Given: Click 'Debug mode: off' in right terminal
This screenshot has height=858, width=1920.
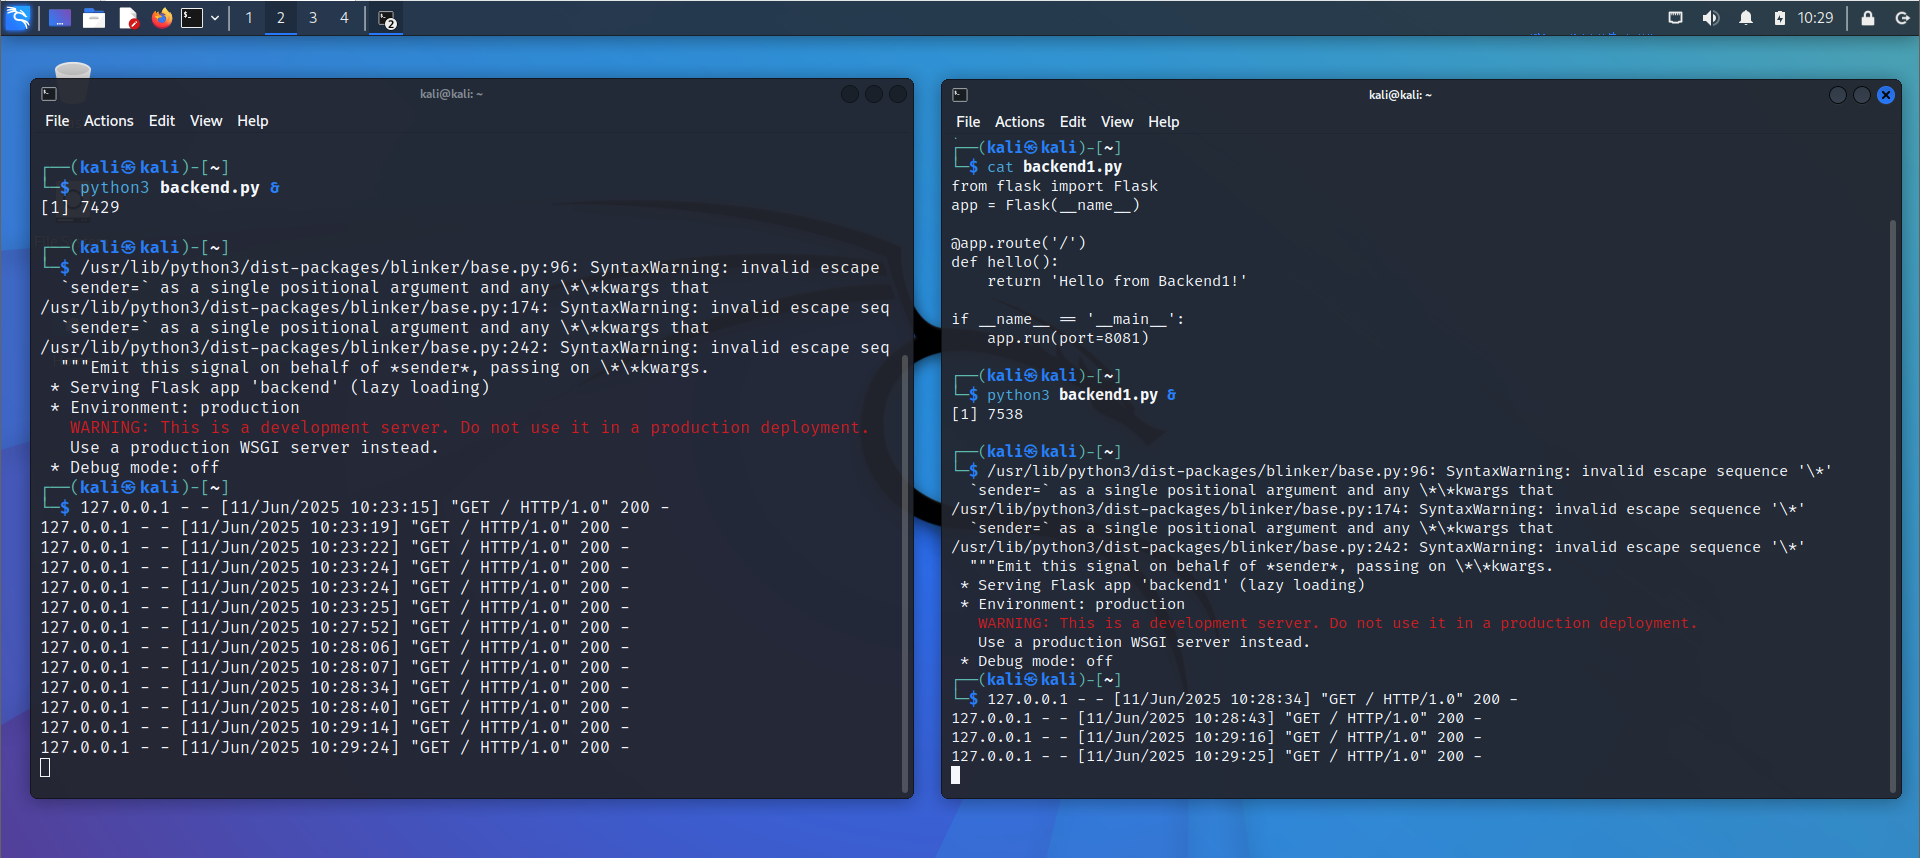Looking at the screenshot, I should click(x=1036, y=661).
